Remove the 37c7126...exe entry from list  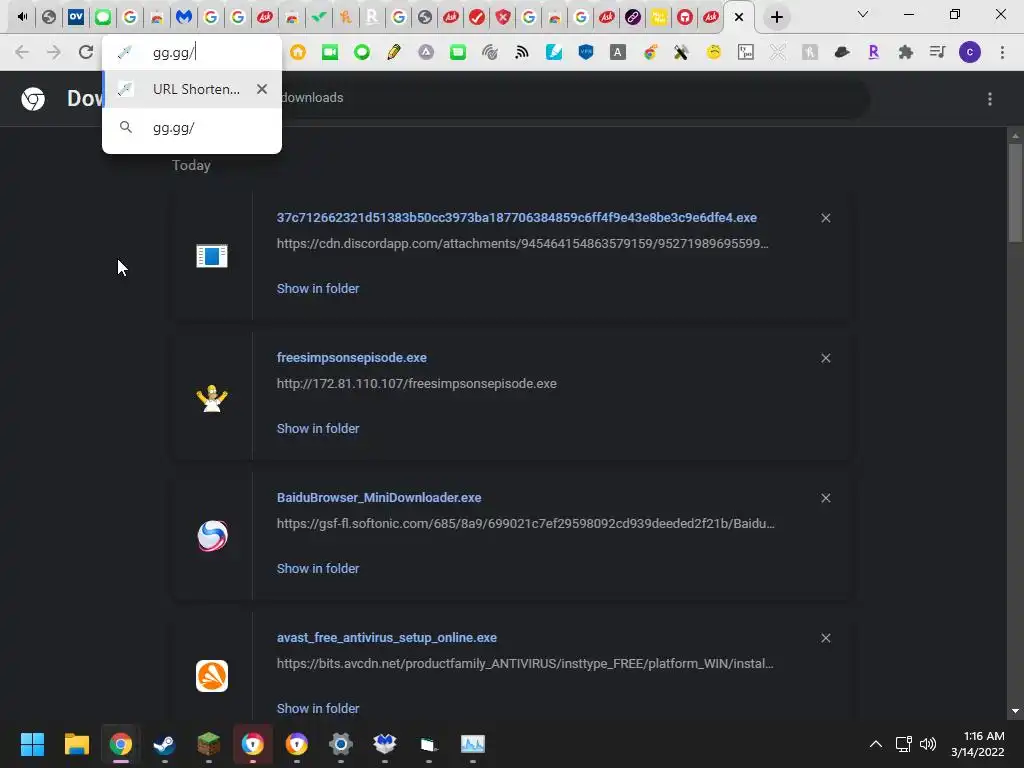coord(825,218)
